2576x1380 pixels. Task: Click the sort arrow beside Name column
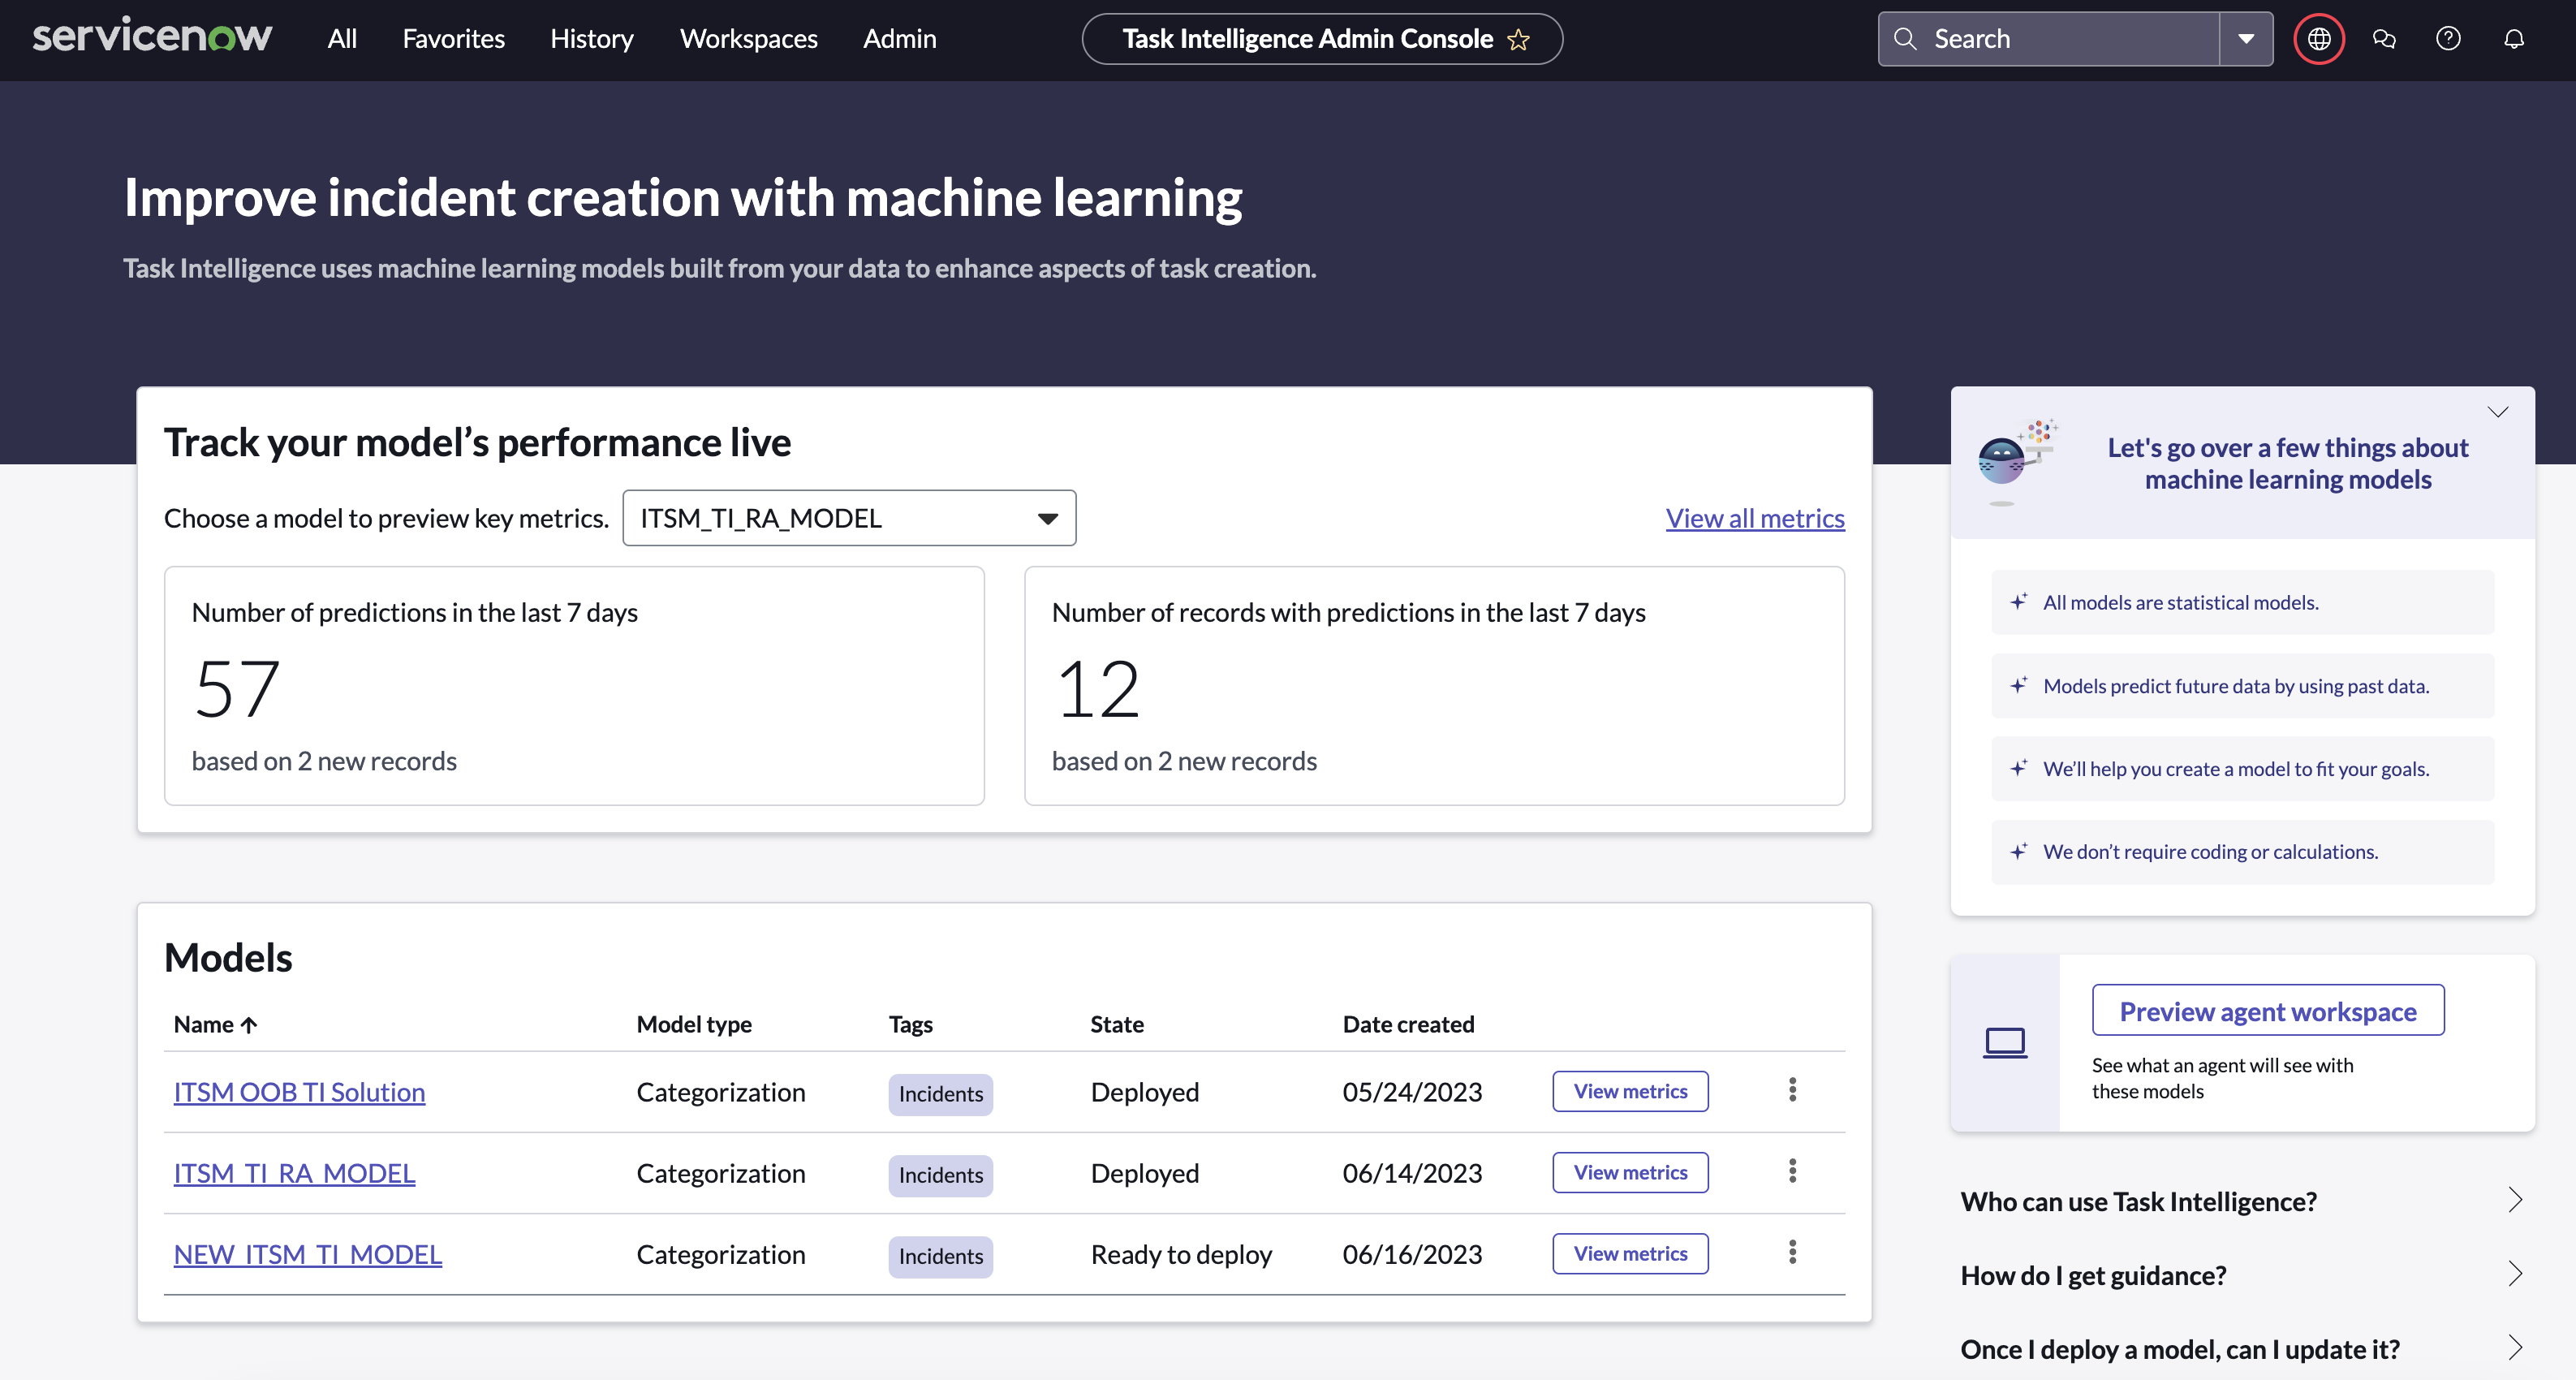(249, 1024)
